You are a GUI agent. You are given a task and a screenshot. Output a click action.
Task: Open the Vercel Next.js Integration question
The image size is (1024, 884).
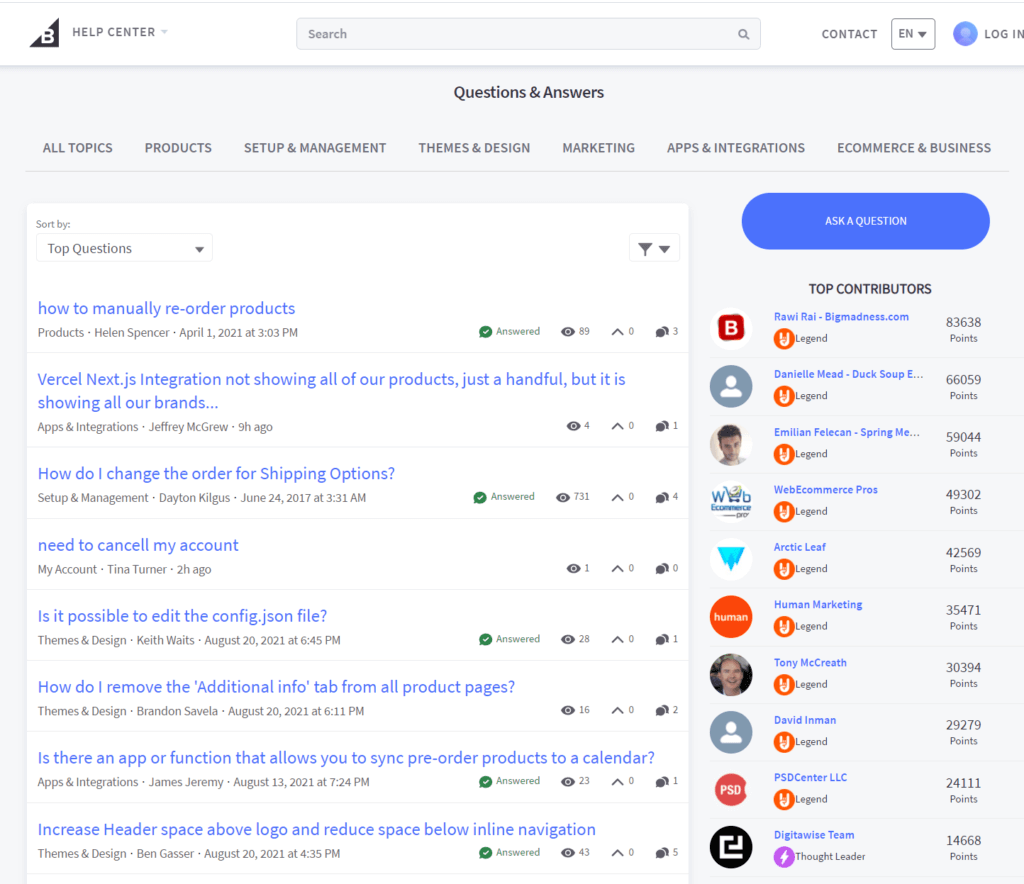(331, 391)
